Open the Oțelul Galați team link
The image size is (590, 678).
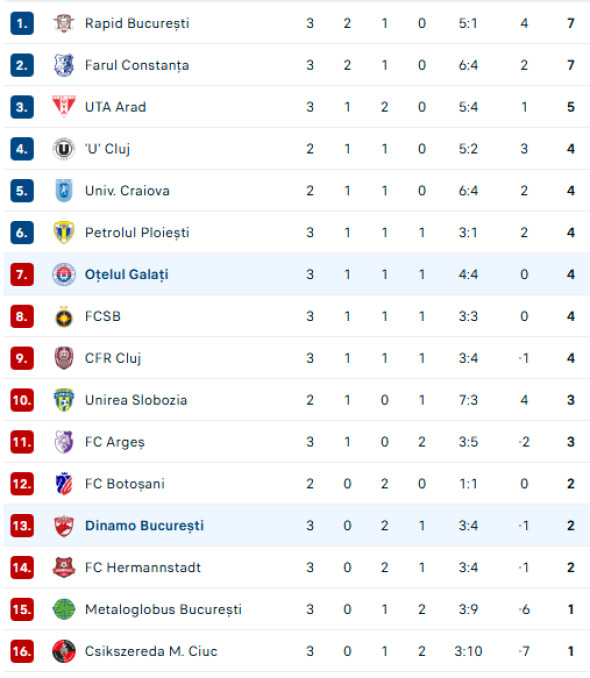click(x=126, y=275)
